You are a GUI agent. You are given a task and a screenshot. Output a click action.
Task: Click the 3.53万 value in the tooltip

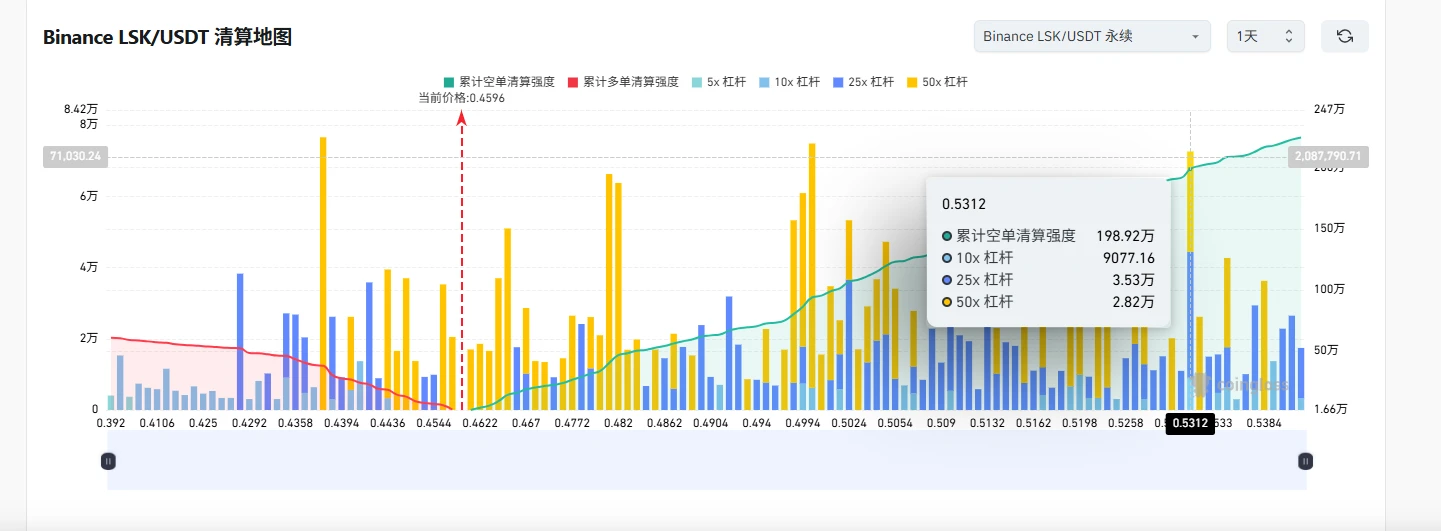pos(1132,280)
